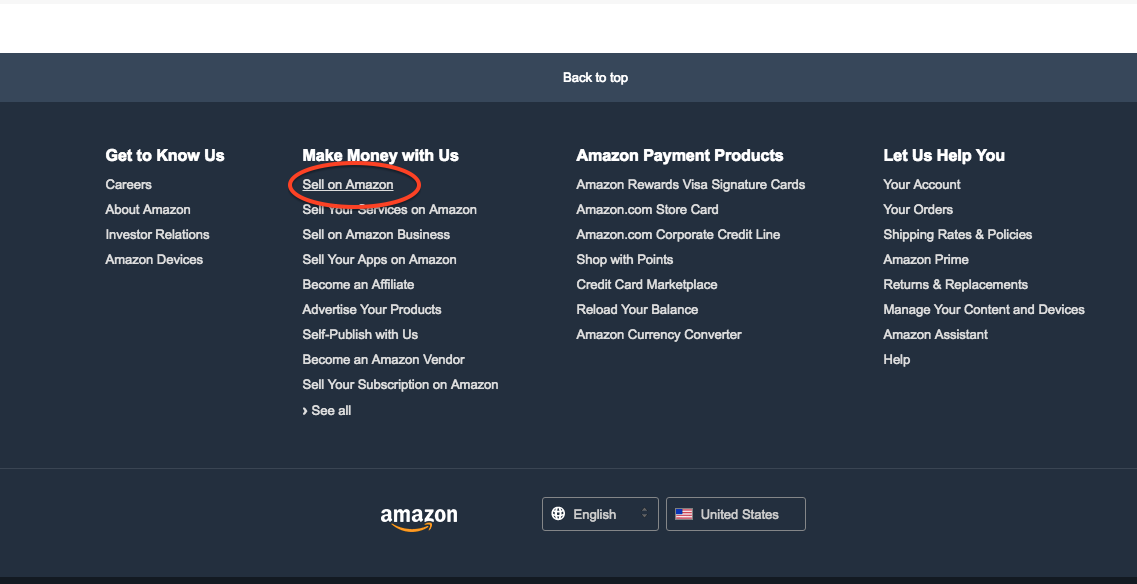The image size is (1137, 584).
Task: Click the Back to top bar
Action: tap(568, 78)
